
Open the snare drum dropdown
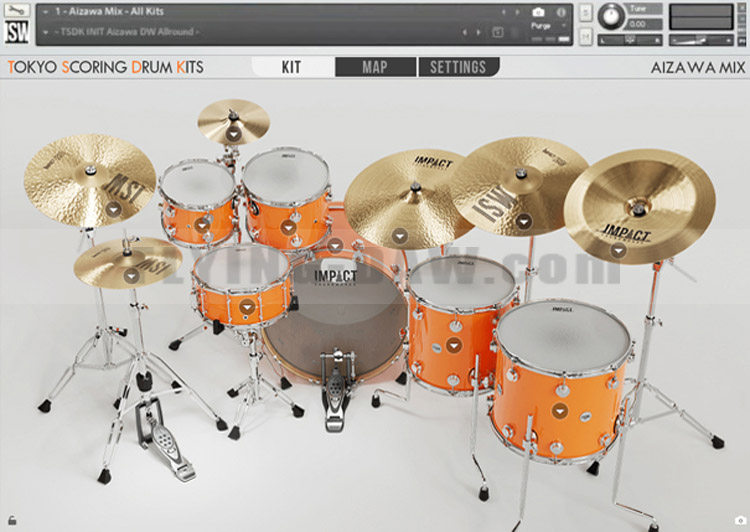(x=247, y=307)
